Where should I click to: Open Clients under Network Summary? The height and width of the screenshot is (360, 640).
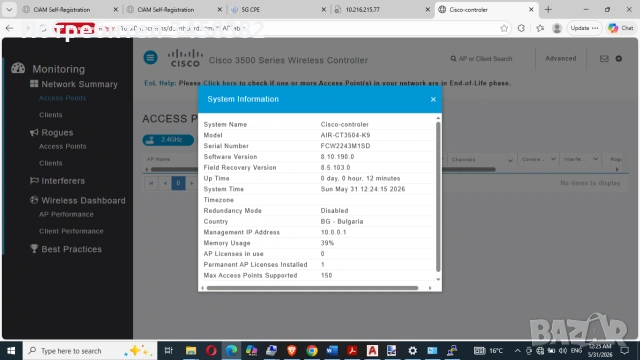pyautogui.click(x=51, y=115)
